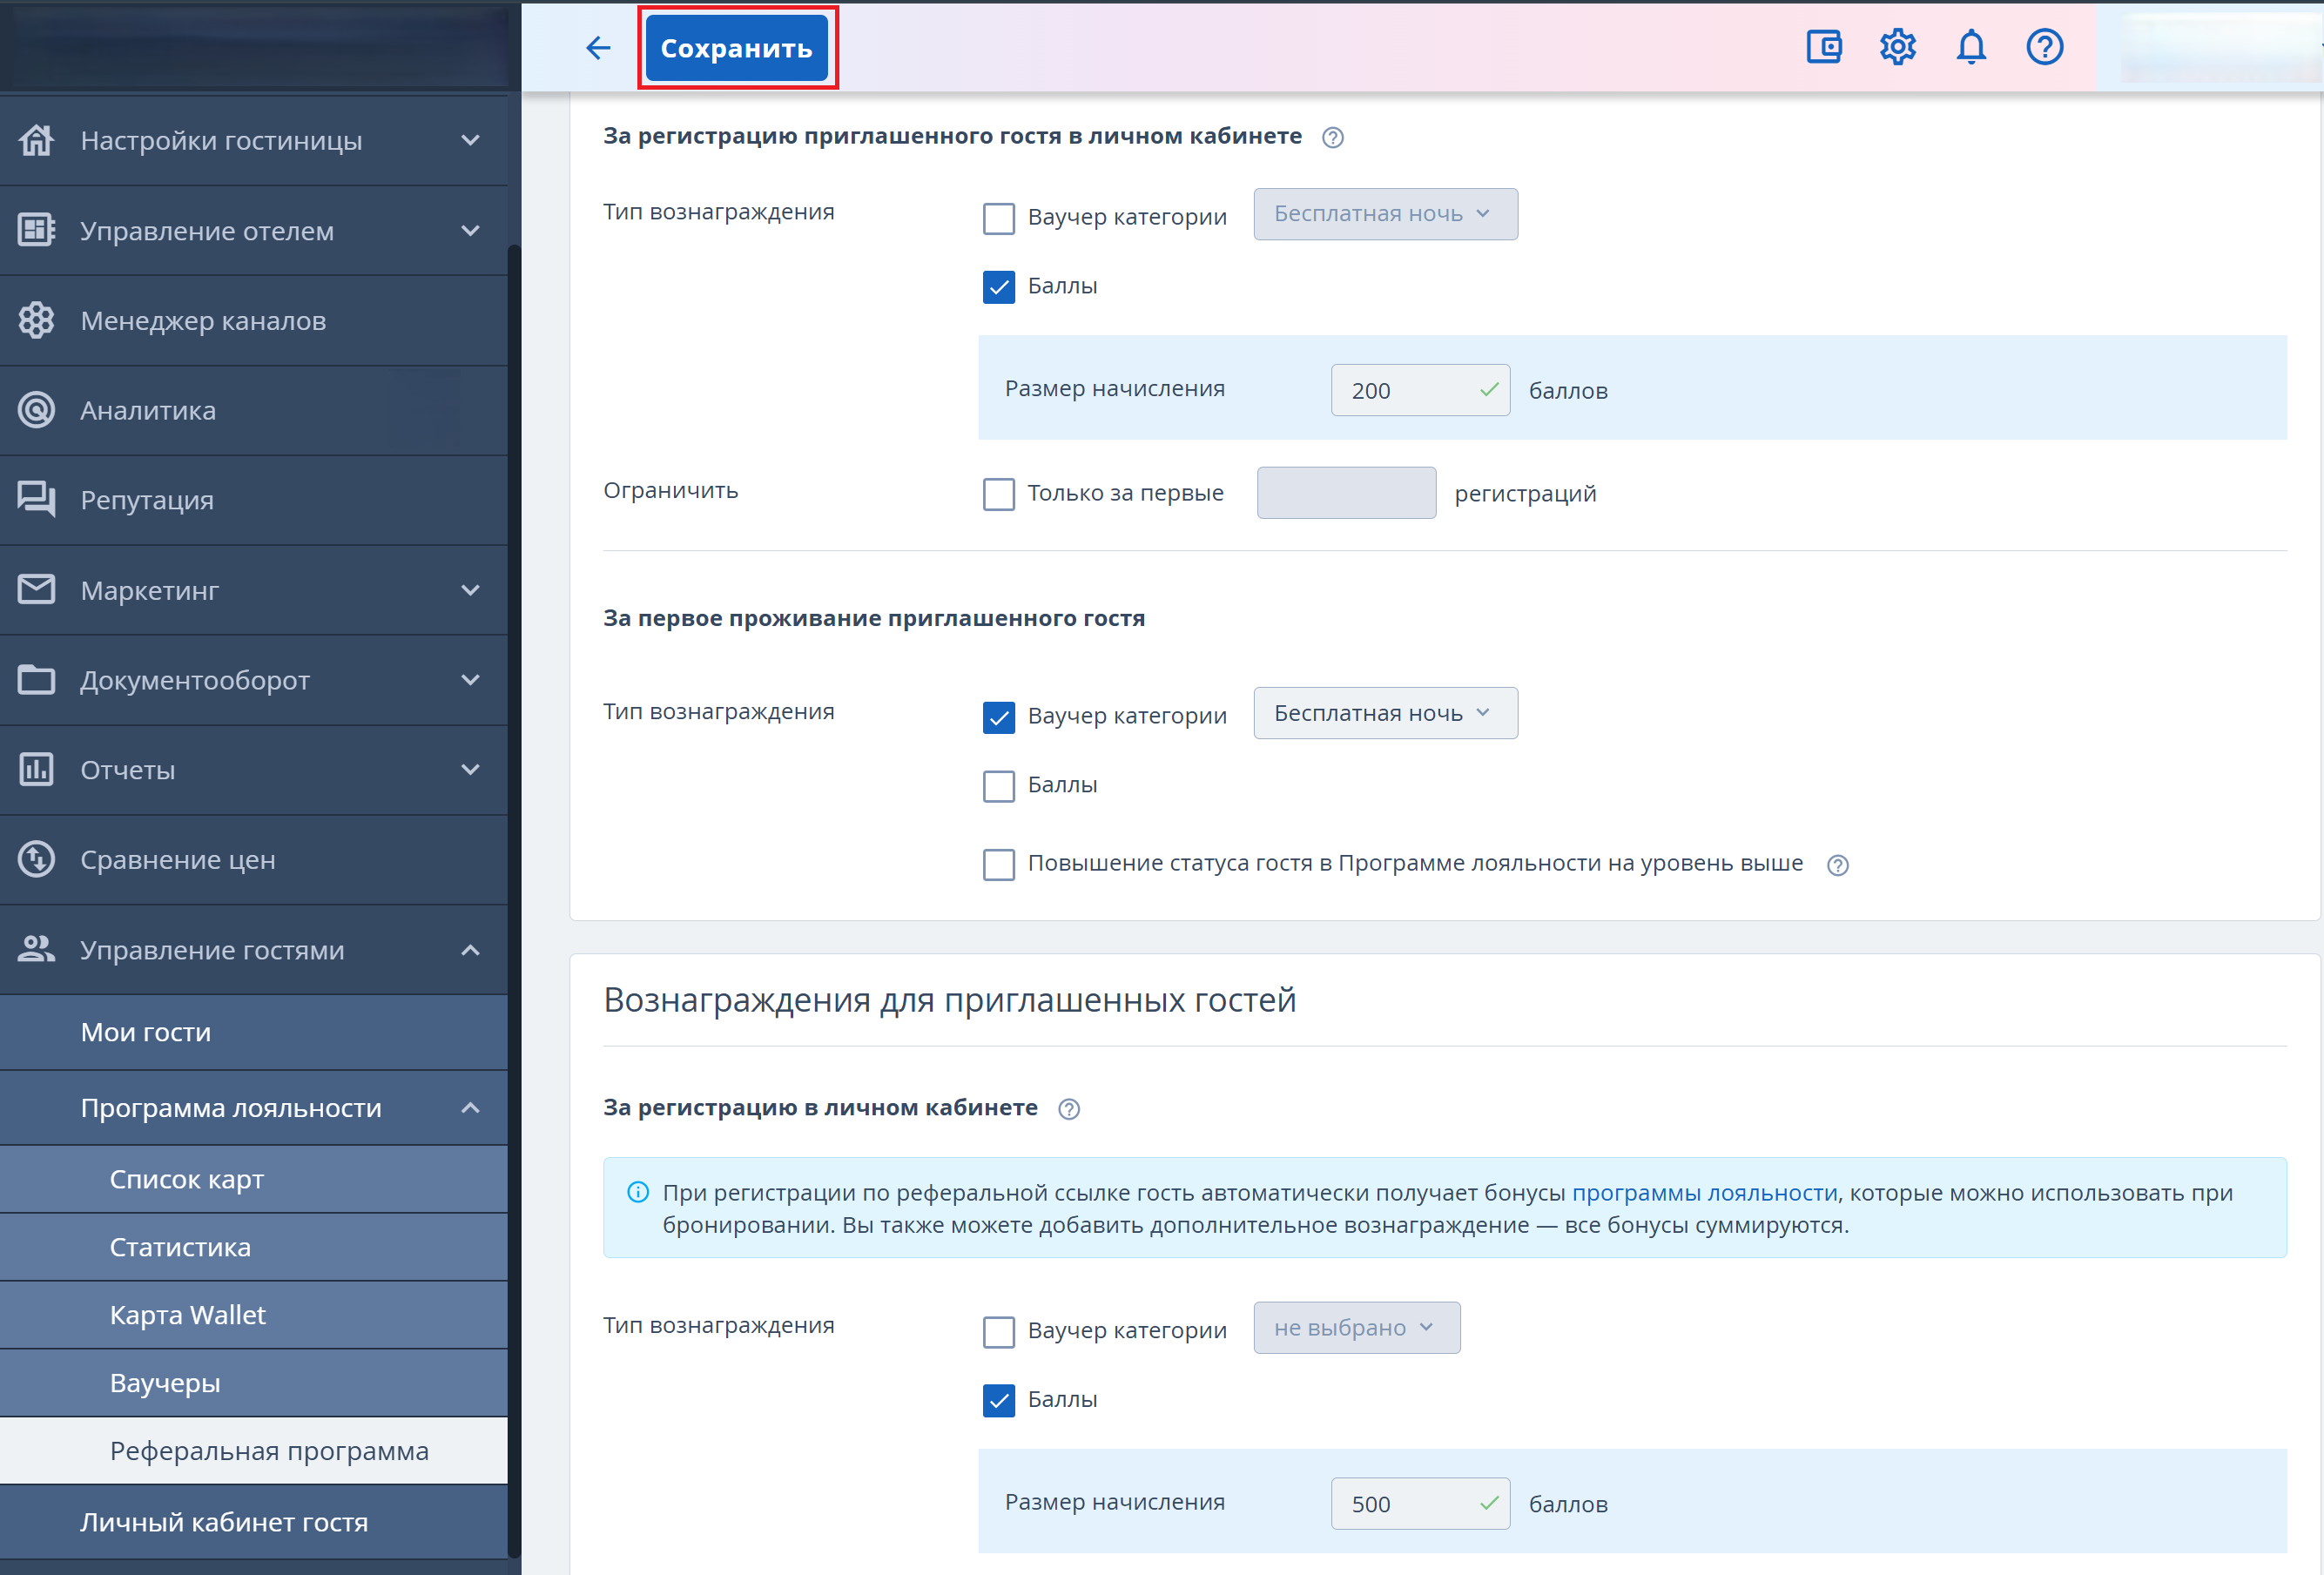The height and width of the screenshot is (1575, 2324).
Task: Open the enabled Бесплатная ночь dropdown
Action: tap(1384, 713)
